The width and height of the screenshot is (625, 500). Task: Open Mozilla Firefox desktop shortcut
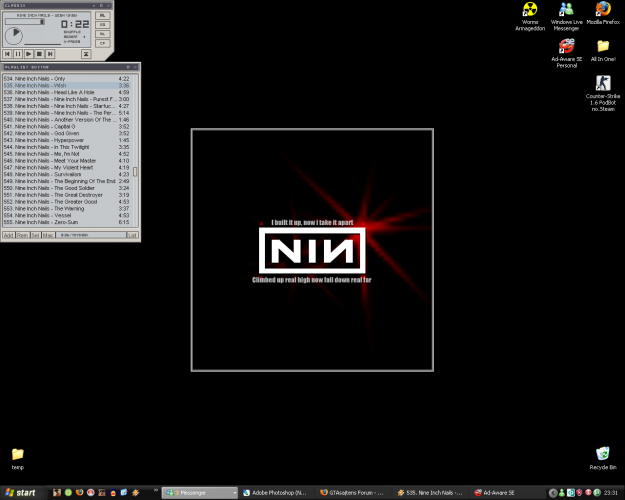click(x=602, y=14)
